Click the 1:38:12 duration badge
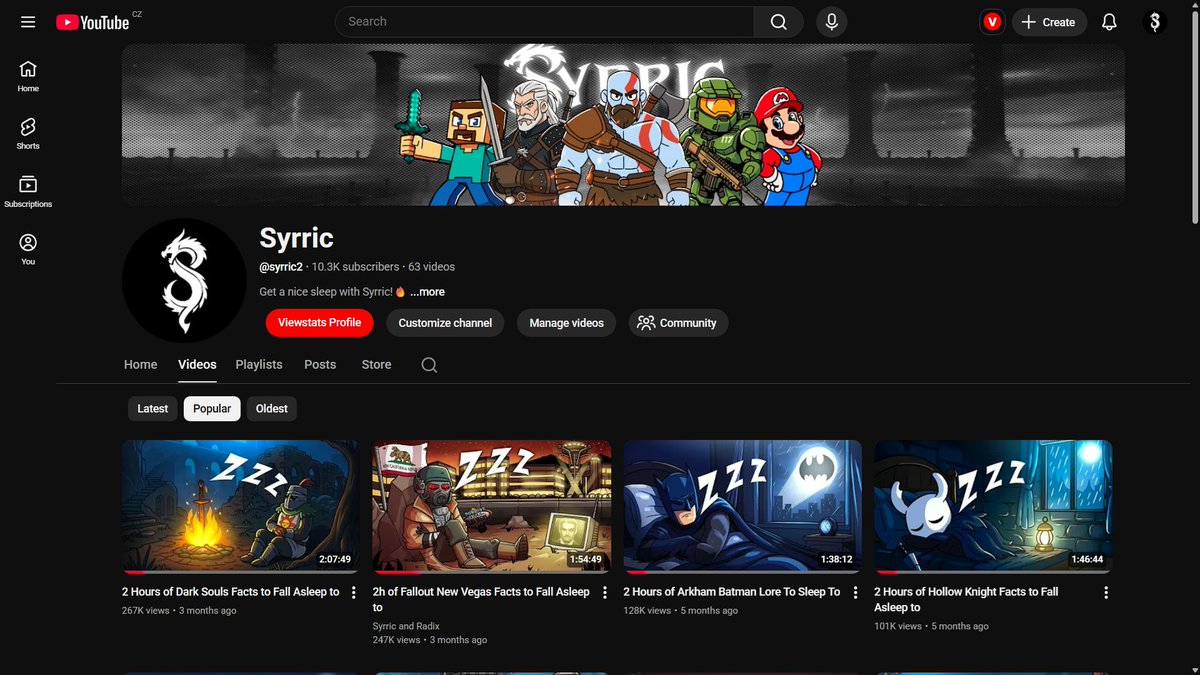The width and height of the screenshot is (1200, 675). tap(837, 560)
